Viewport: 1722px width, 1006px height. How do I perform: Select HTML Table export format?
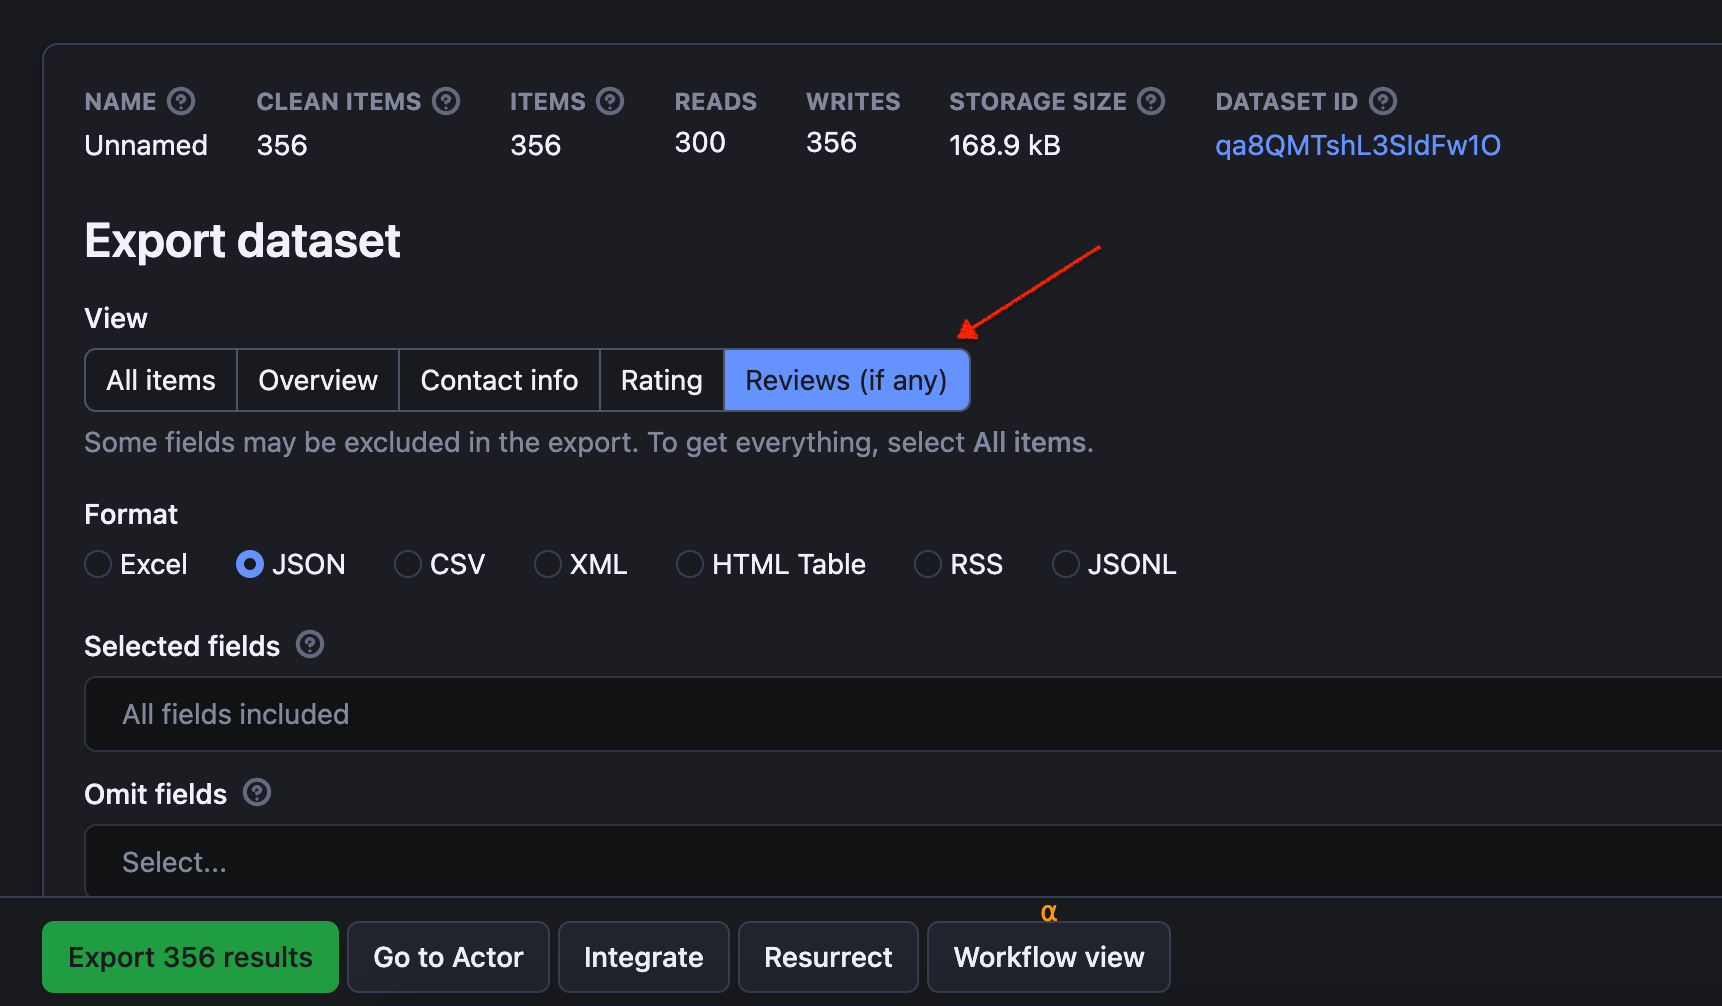click(690, 564)
